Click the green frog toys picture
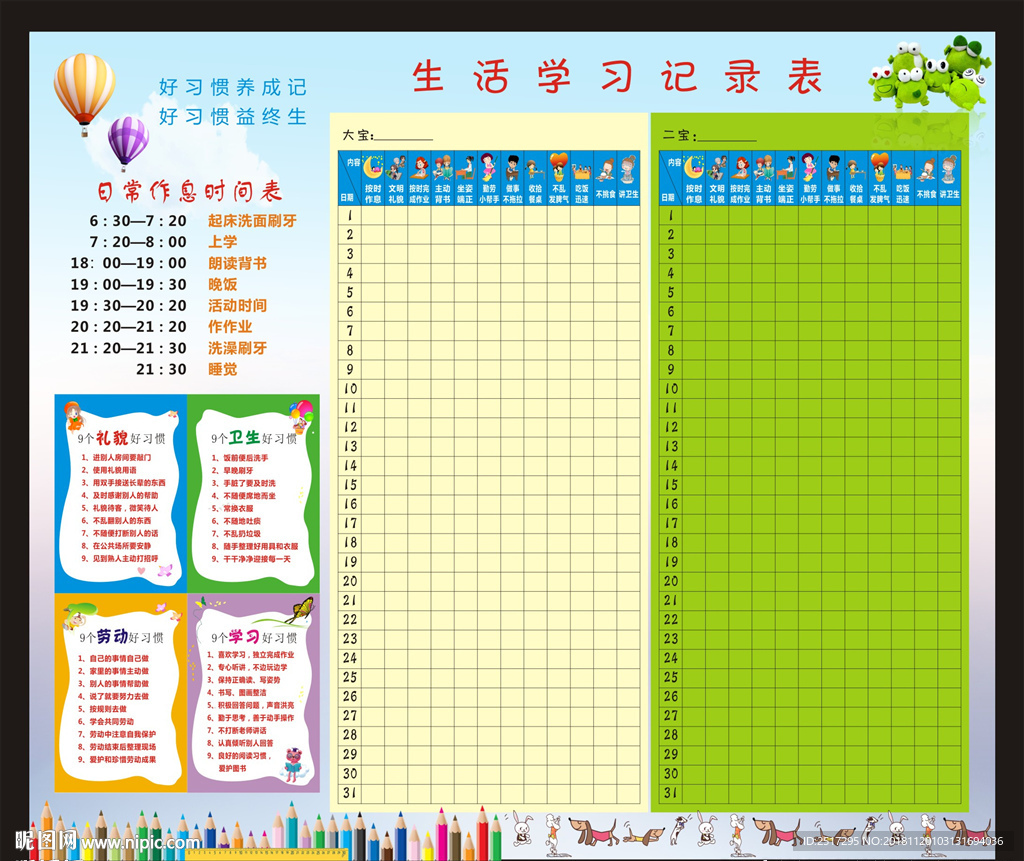The image size is (1024, 861). click(929, 74)
